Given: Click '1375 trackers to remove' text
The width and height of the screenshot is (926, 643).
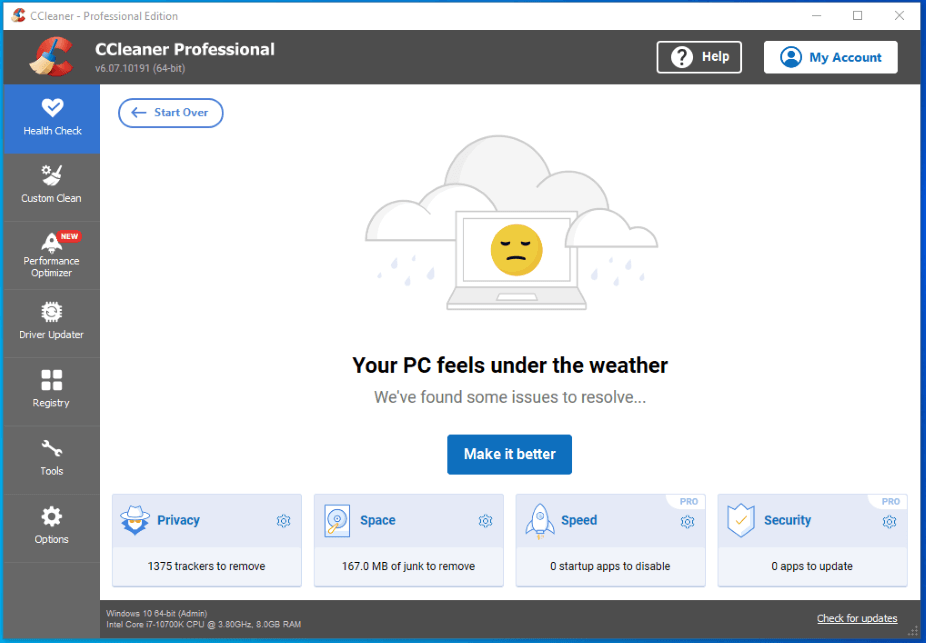Looking at the screenshot, I should coord(206,566).
